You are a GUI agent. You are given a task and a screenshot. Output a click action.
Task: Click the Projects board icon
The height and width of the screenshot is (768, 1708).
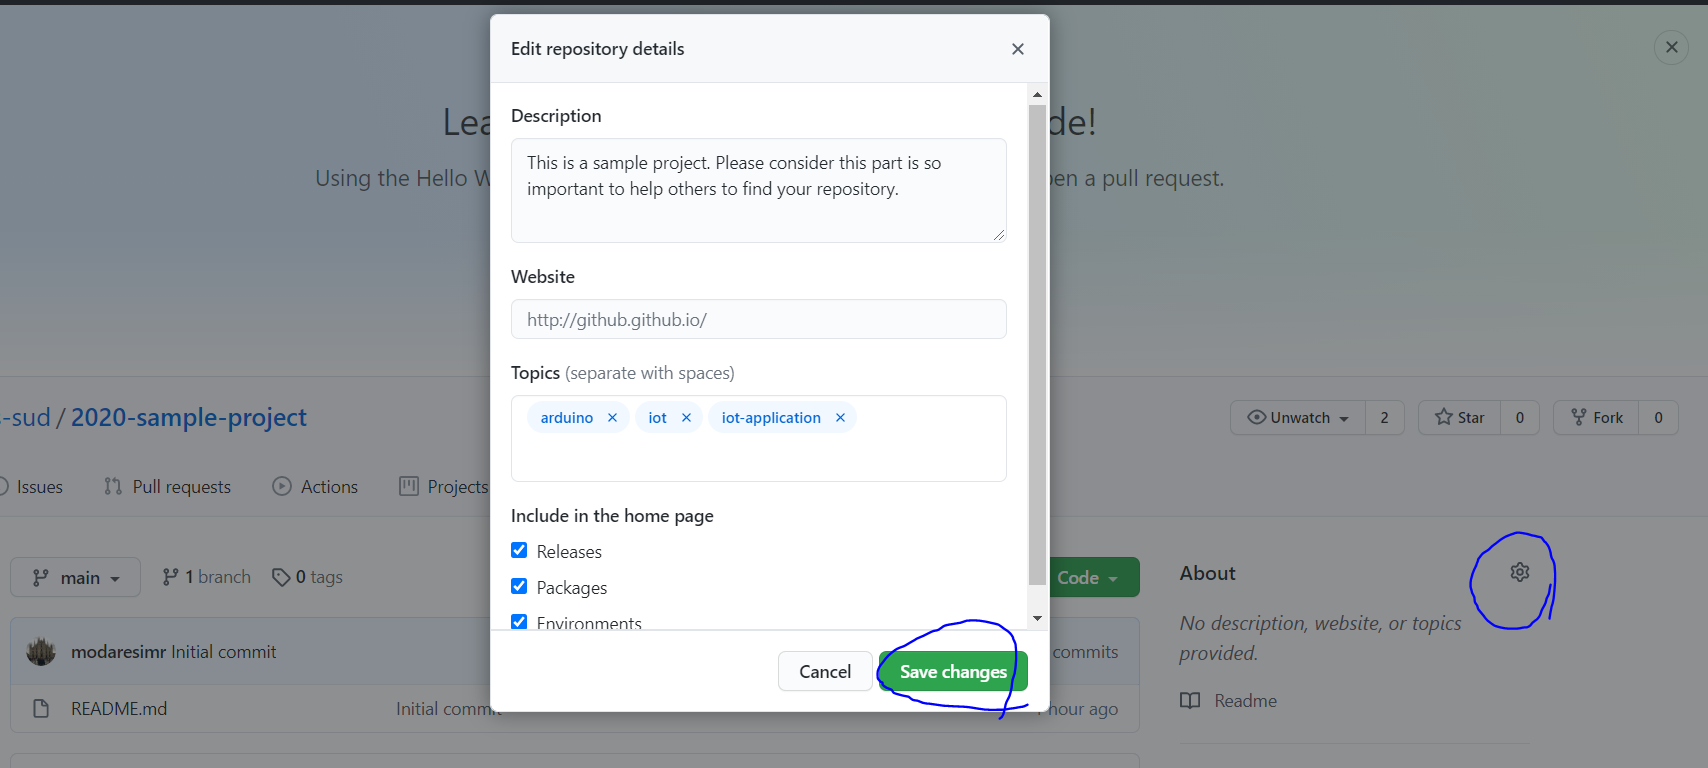[x=409, y=486]
